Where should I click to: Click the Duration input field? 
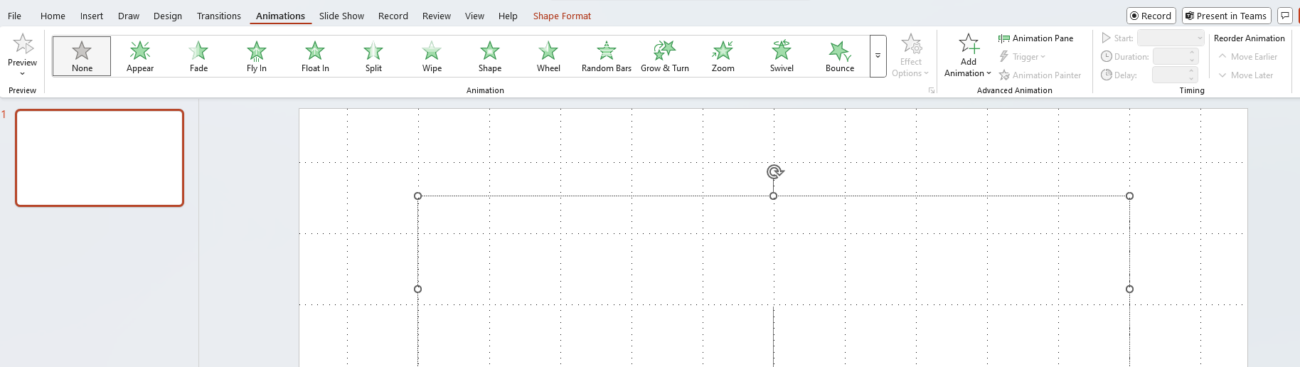(1175, 57)
